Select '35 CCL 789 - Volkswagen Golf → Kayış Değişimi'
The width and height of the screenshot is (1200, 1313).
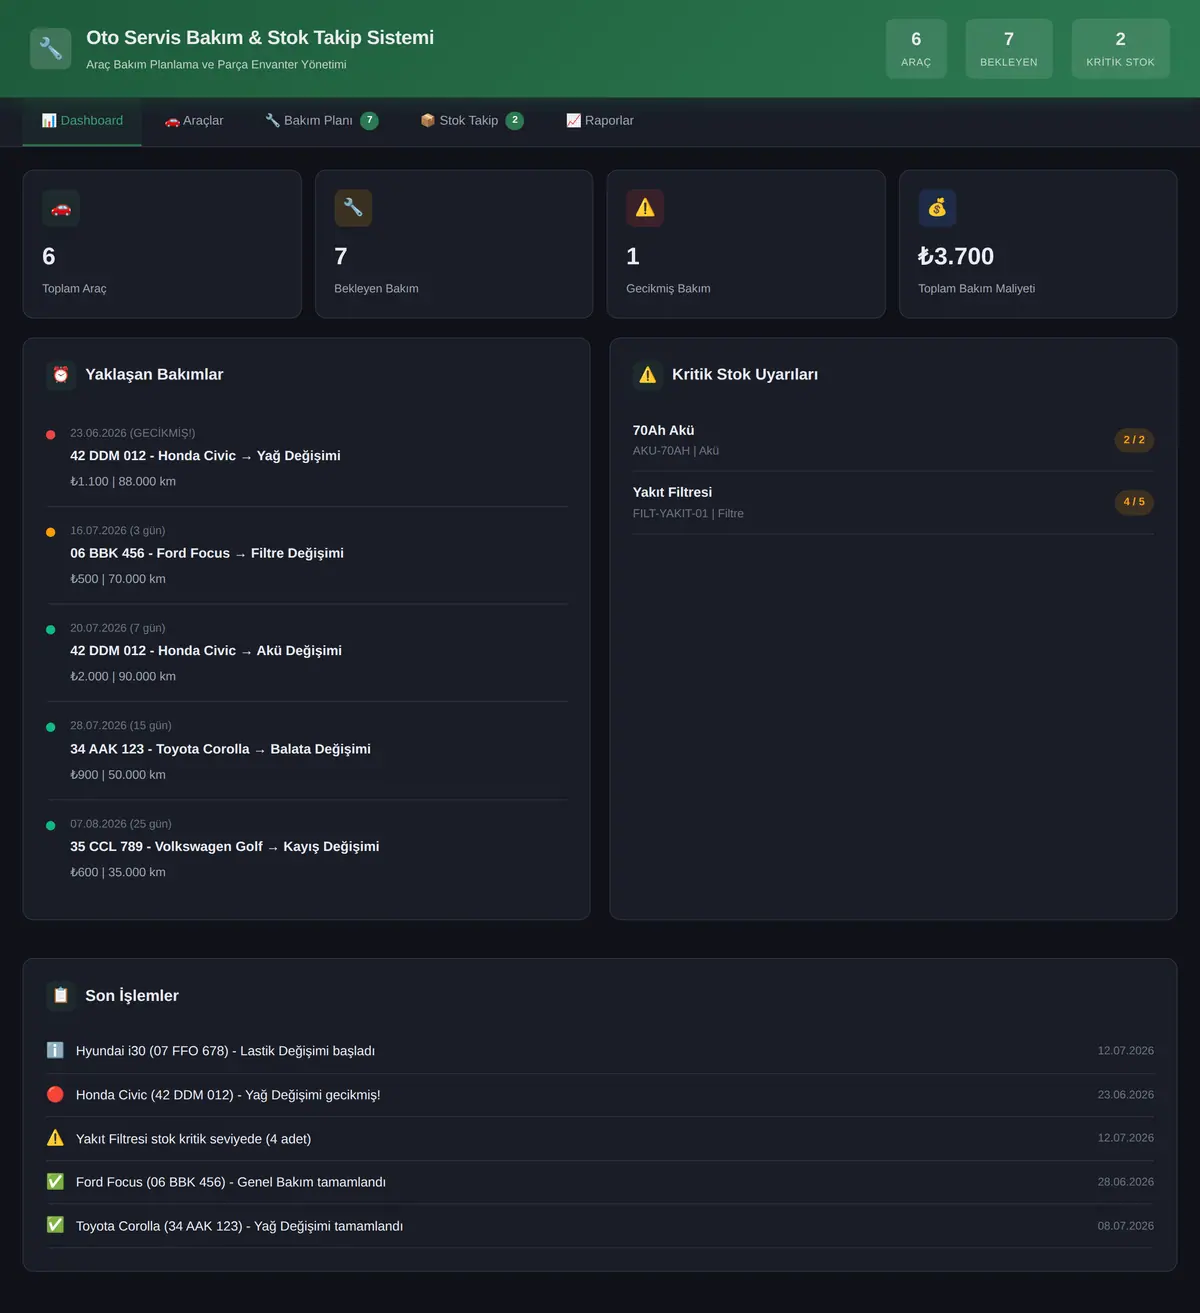pos(225,846)
